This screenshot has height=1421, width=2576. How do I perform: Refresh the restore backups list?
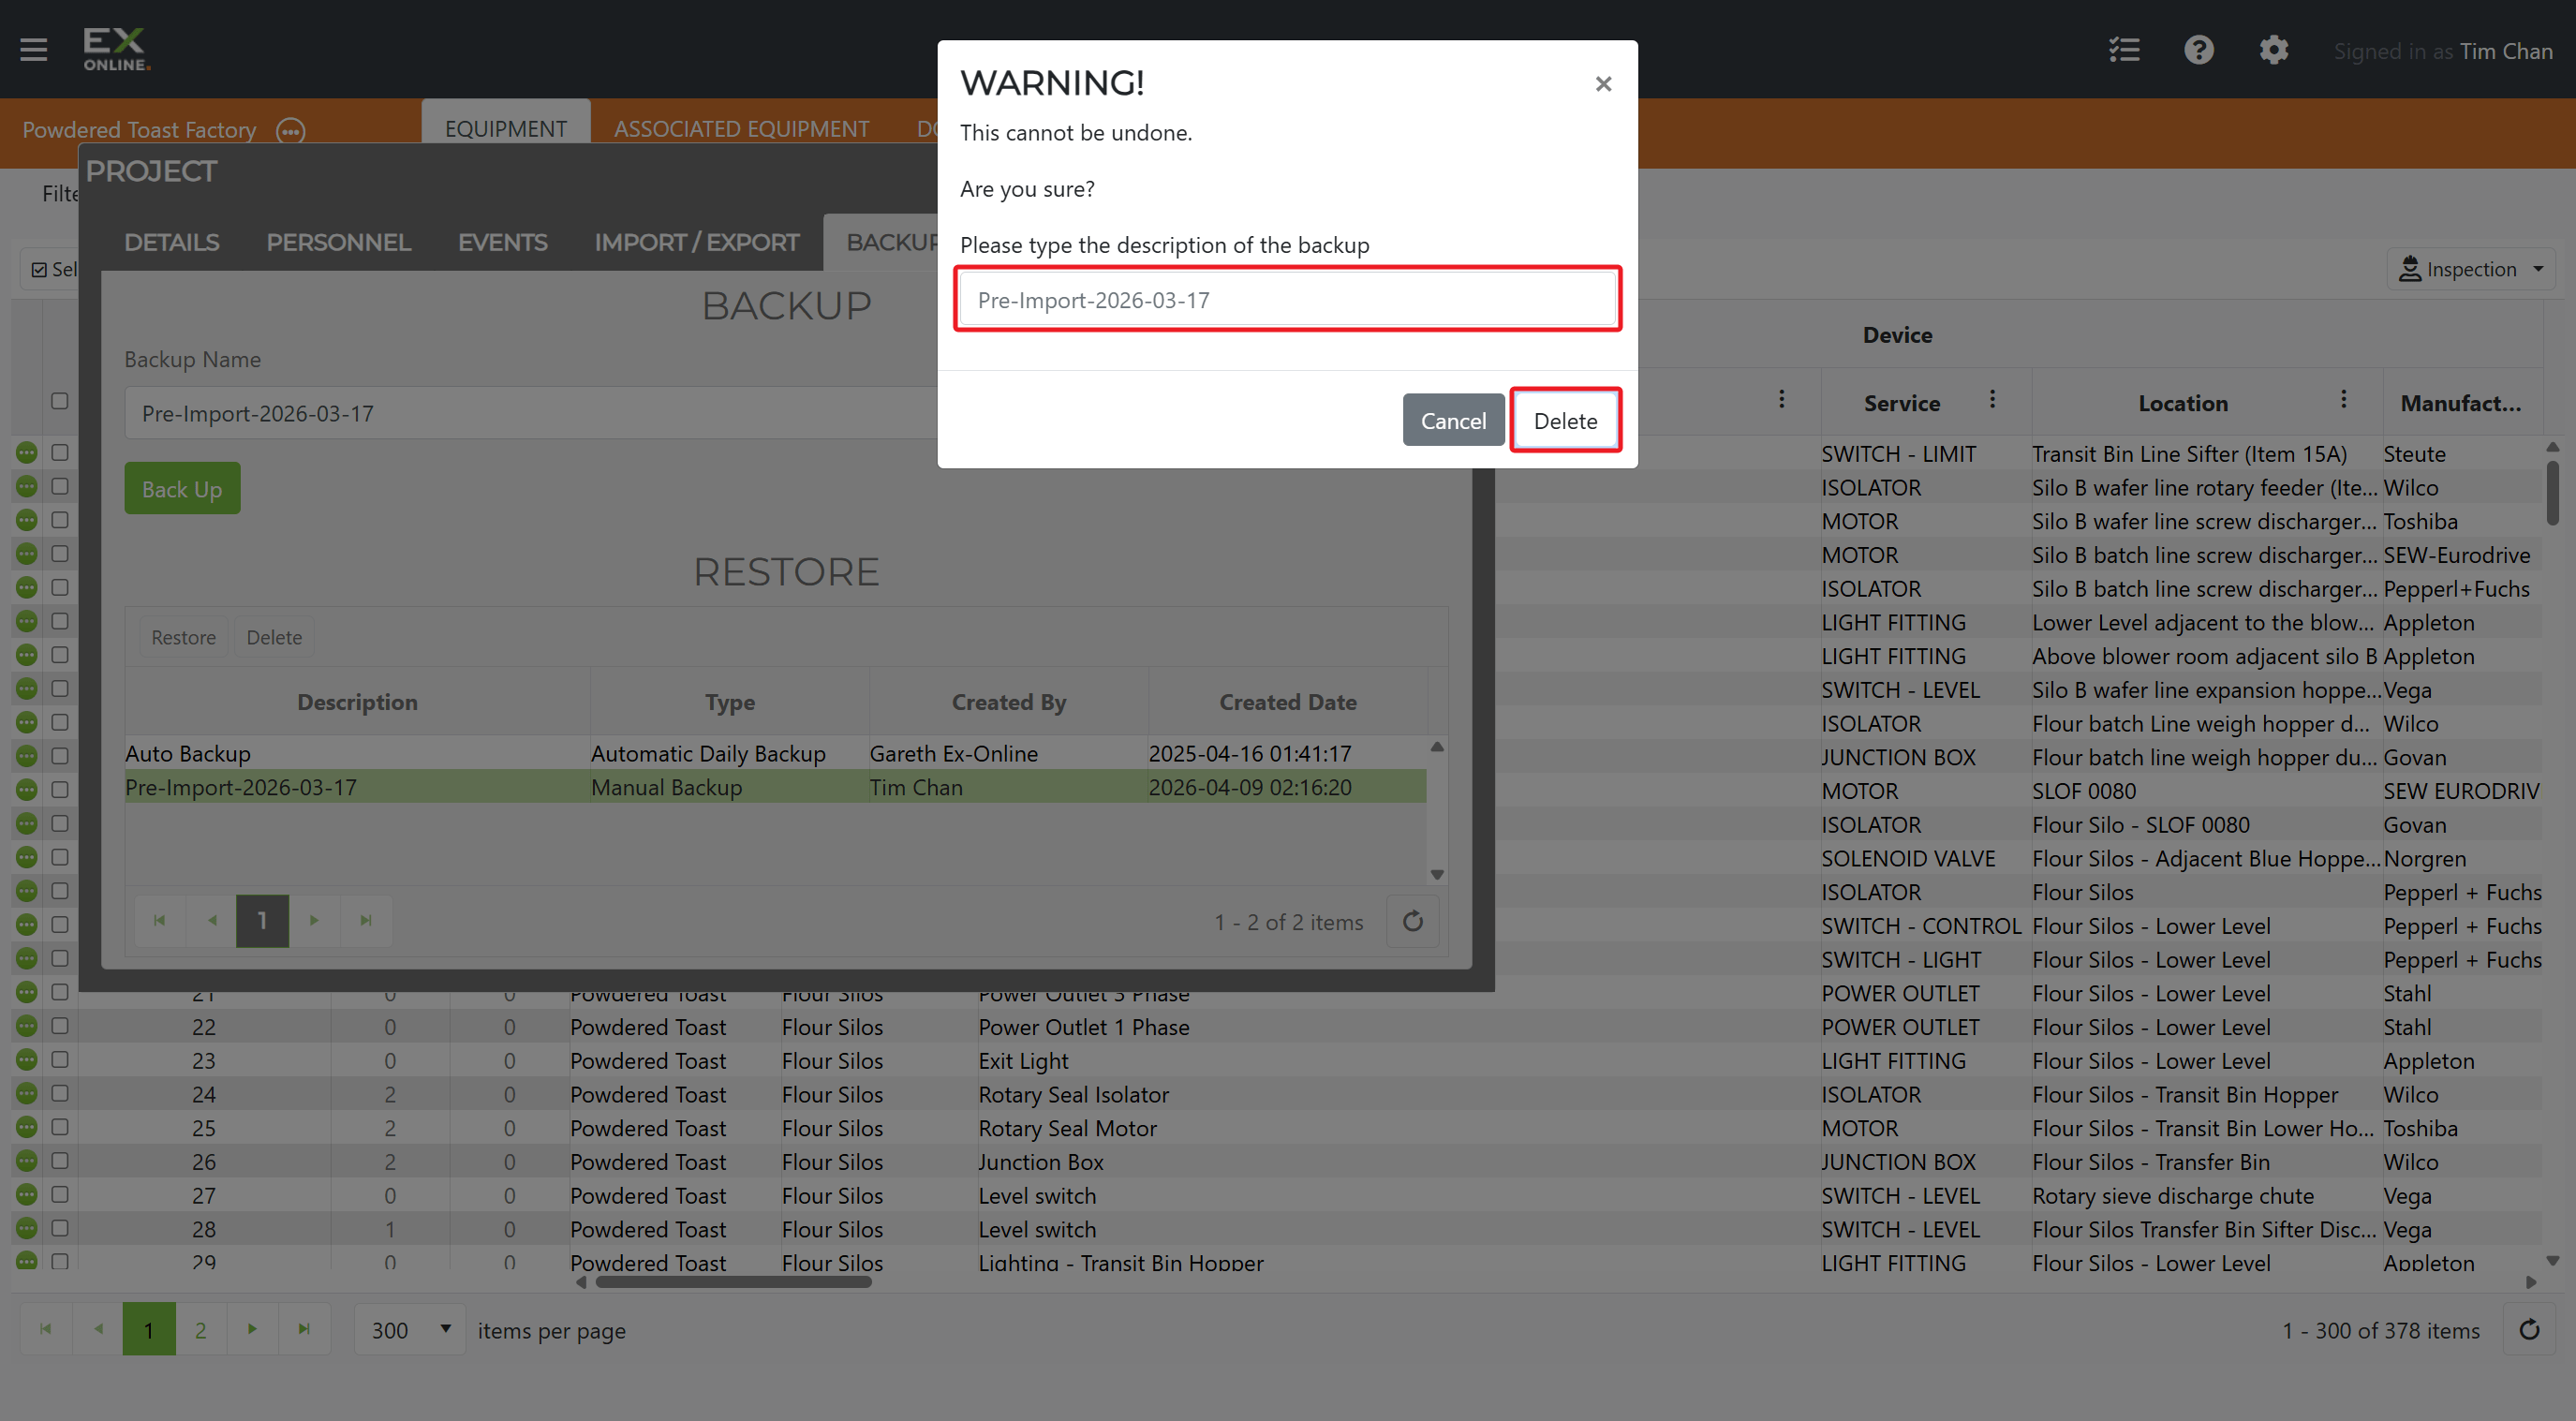tap(1412, 921)
